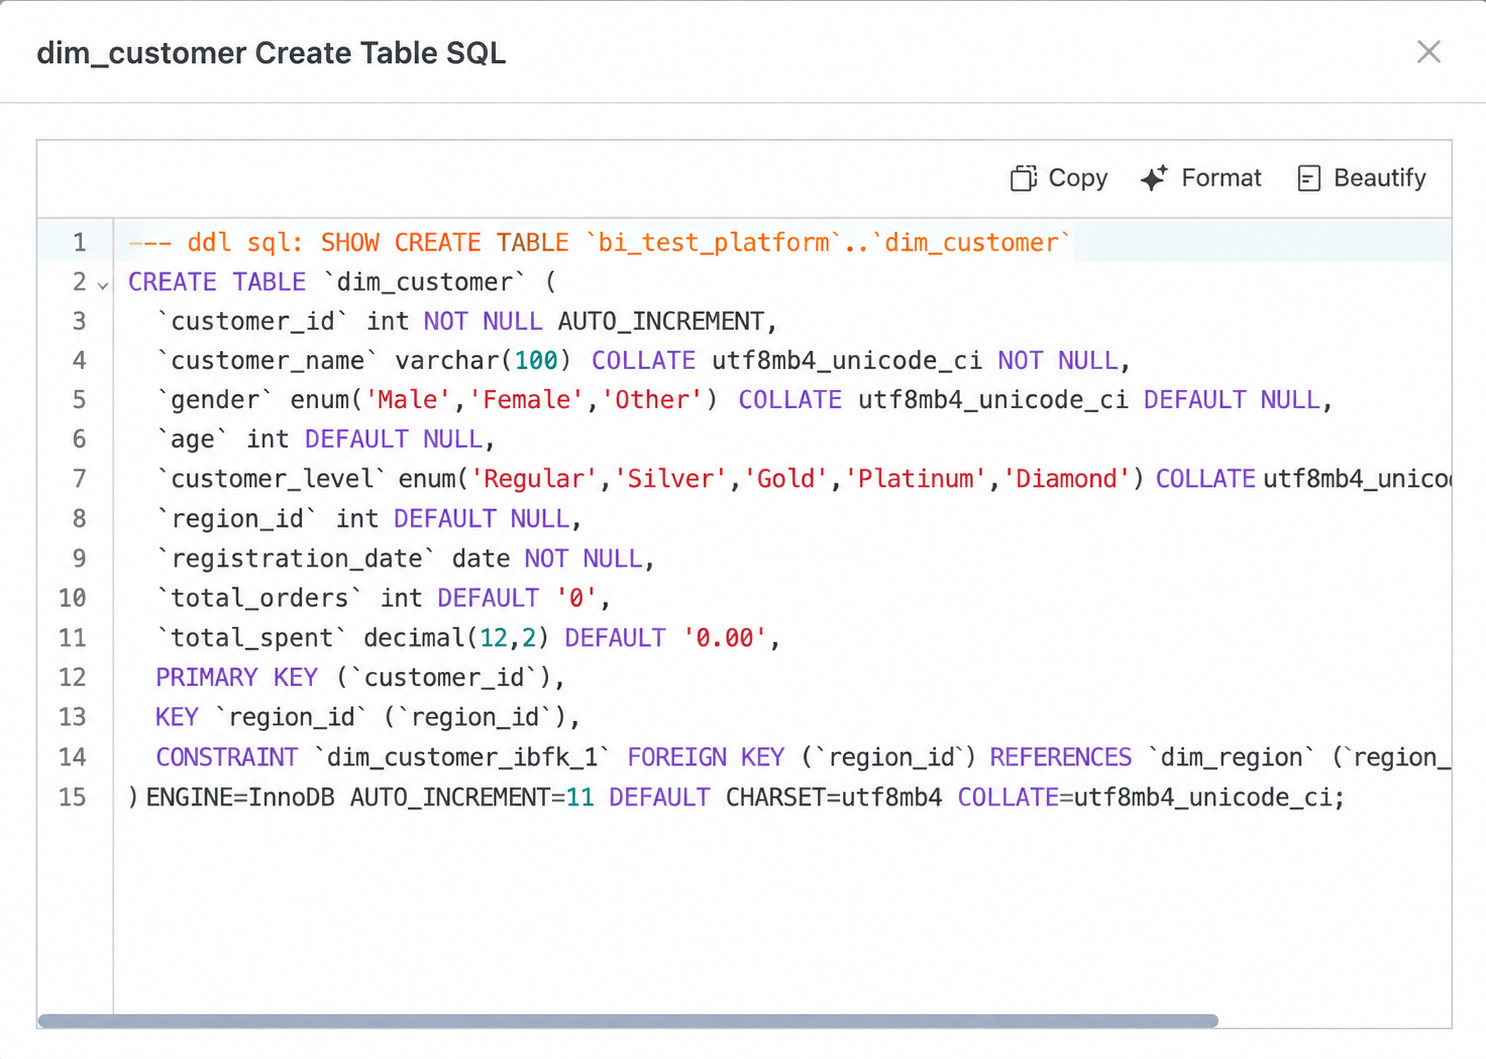Click line number 7 in gutter
The width and height of the screenshot is (1486, 1059).
(x=79, y=479)
